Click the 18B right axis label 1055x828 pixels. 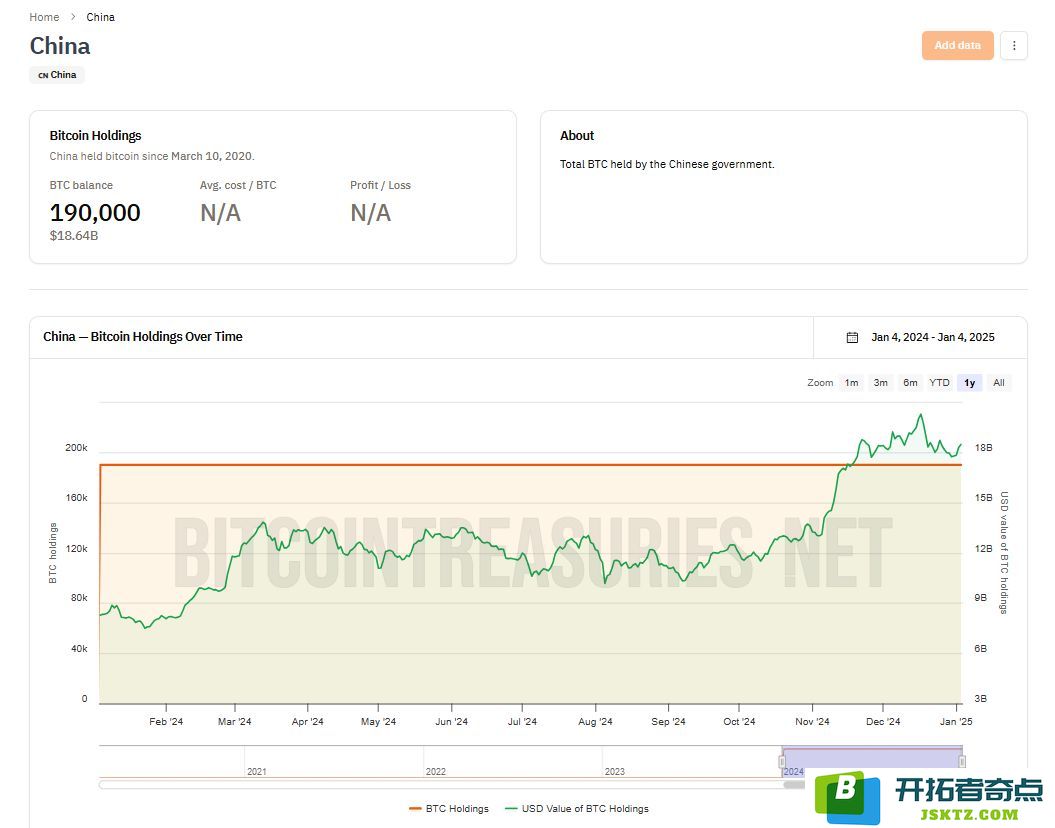tap(983, 447)
